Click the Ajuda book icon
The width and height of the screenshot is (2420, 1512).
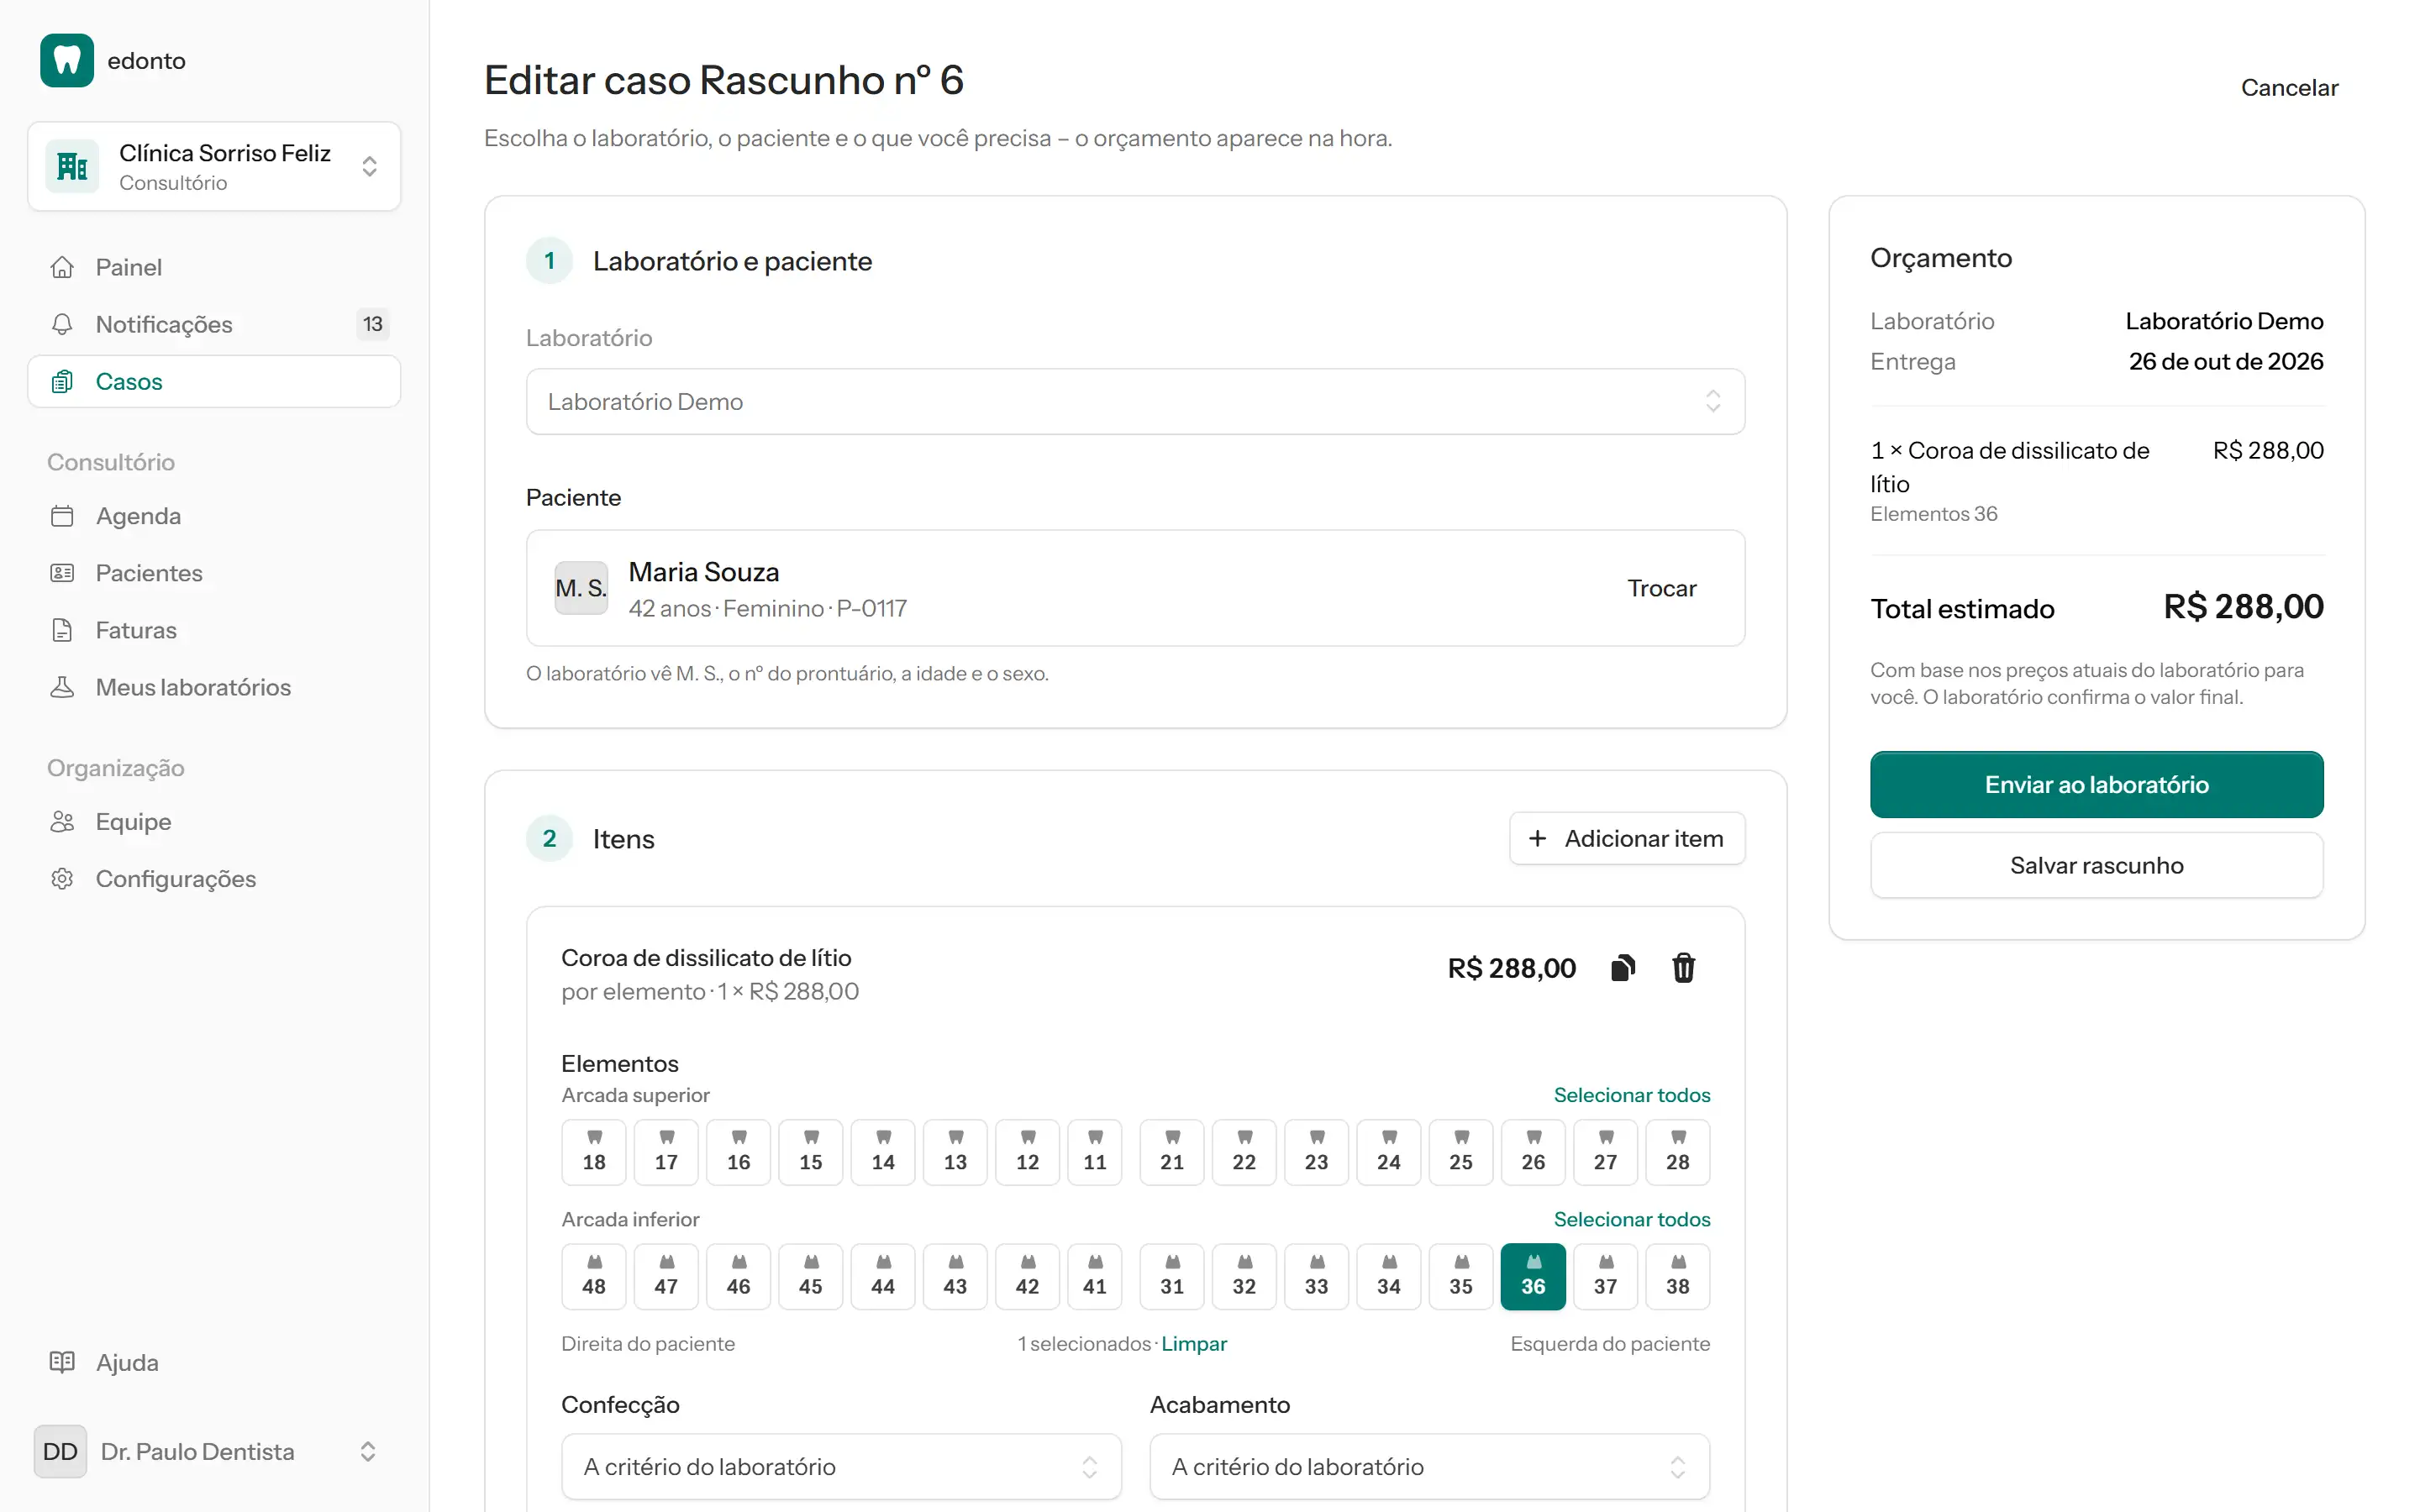(x=62, y=1362)
